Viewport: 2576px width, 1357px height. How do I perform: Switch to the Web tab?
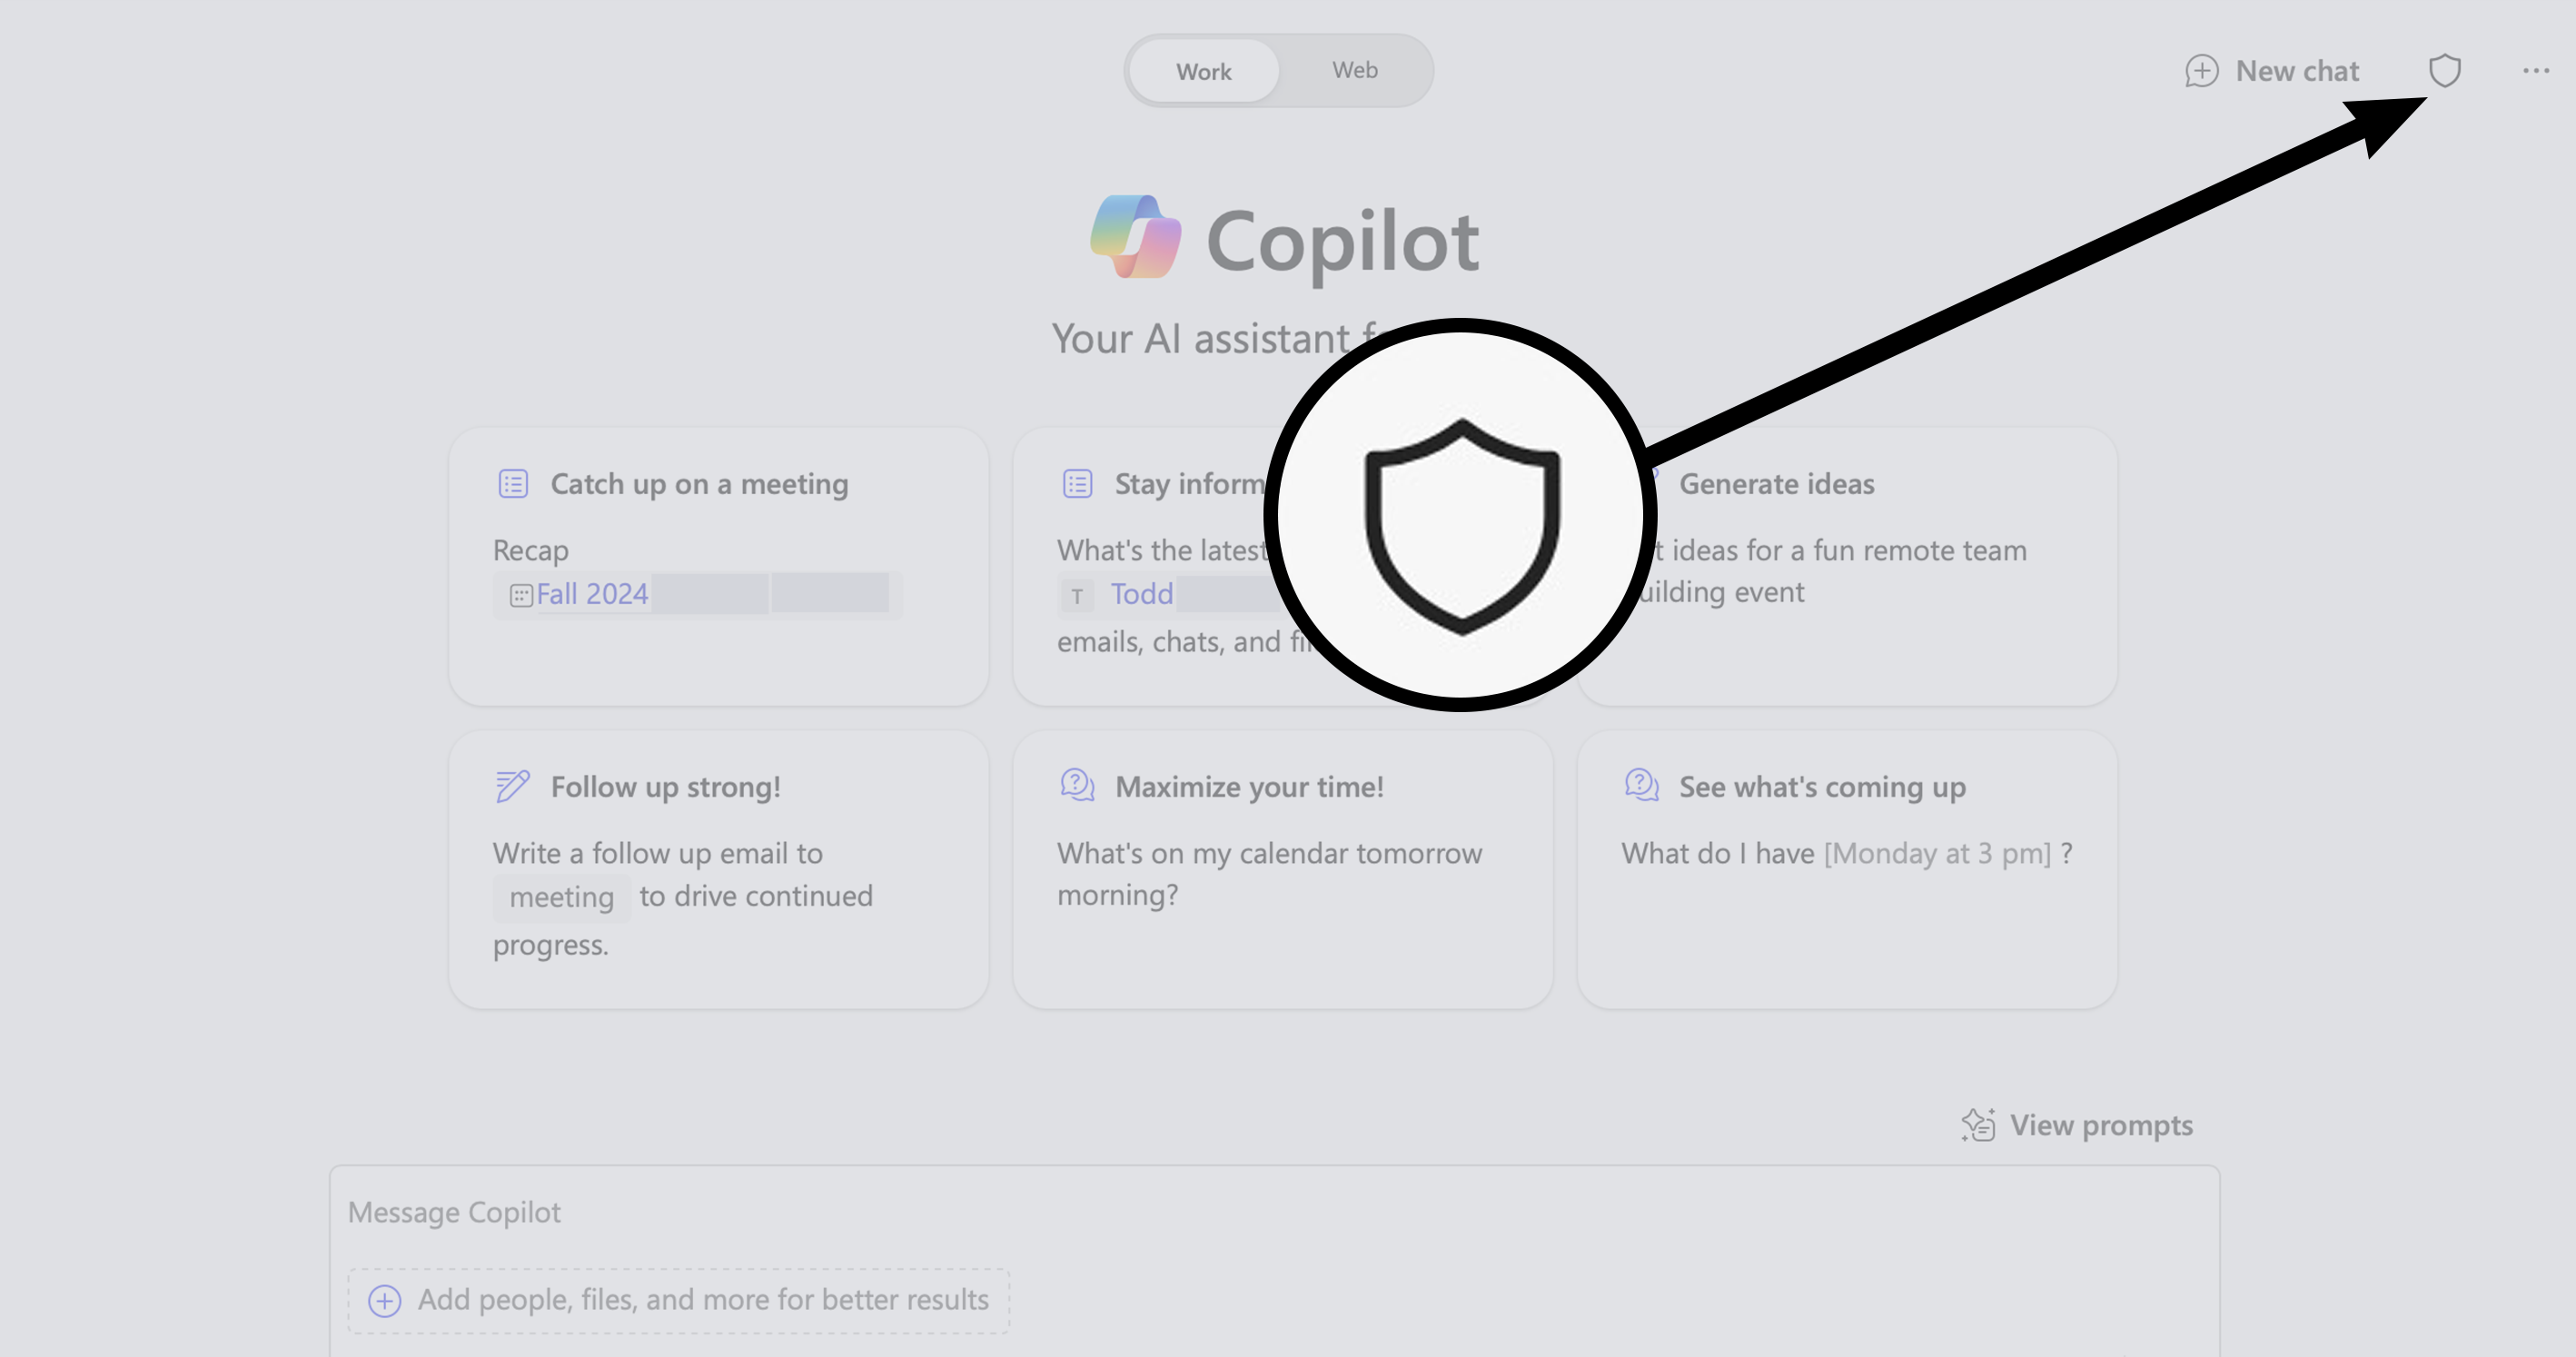coord(1354,70)
